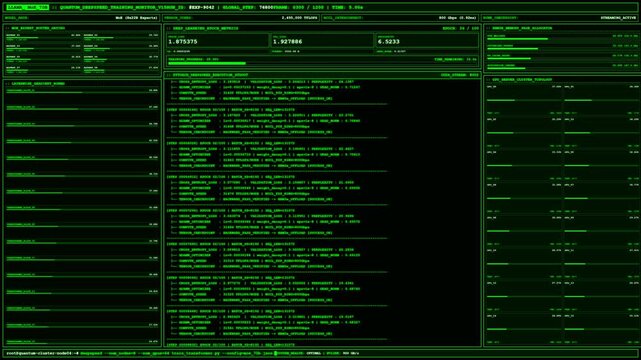Click the DEEP_LEARNING_EPOCH_METRICS panel header
The width and height of the screenshot is (641, 360).
click(x=202, y=29)
